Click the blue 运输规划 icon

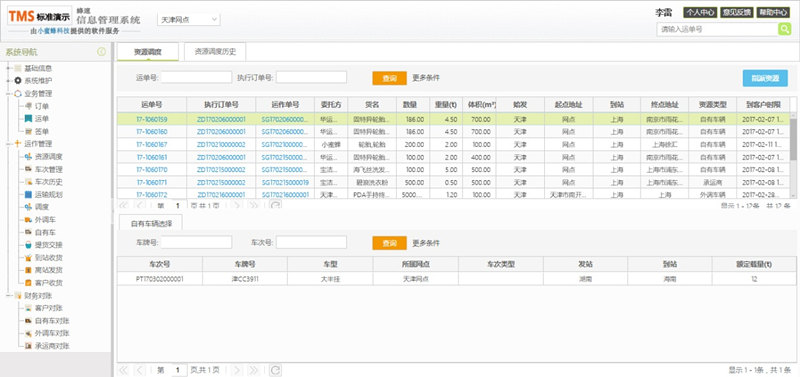coord(29,194)
